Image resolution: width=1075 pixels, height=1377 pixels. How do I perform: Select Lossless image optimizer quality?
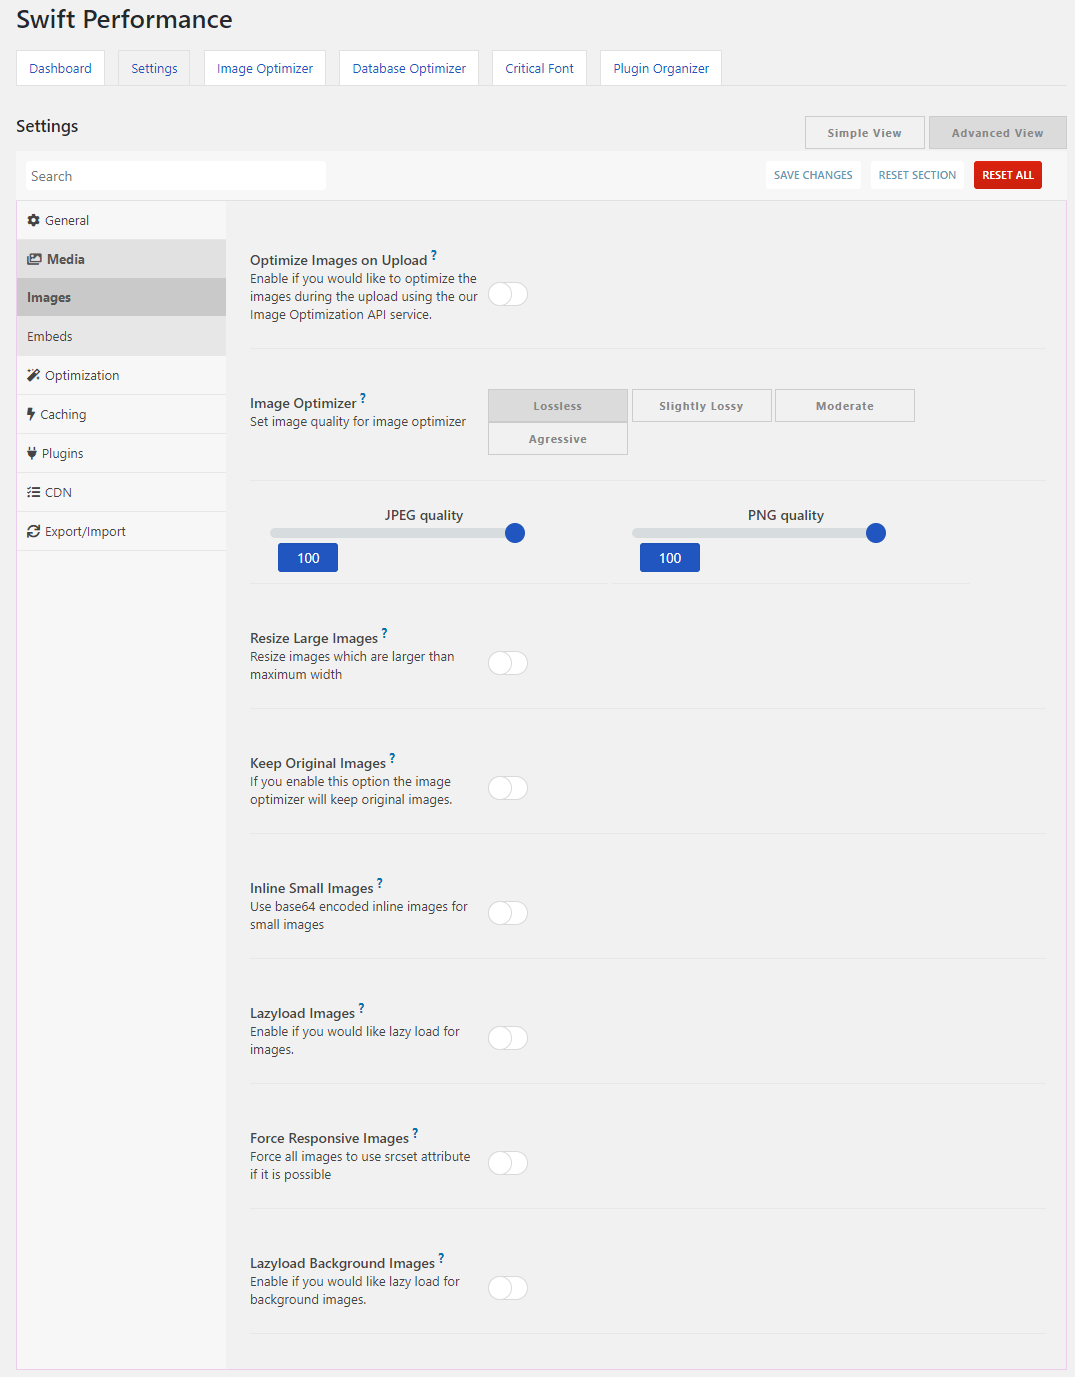coord(558,406)
